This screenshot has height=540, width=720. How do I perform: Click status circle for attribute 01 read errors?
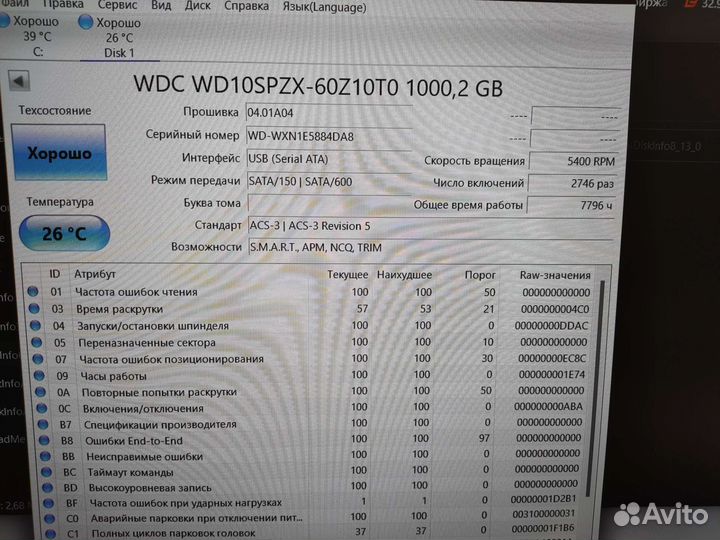pos(35,292)
